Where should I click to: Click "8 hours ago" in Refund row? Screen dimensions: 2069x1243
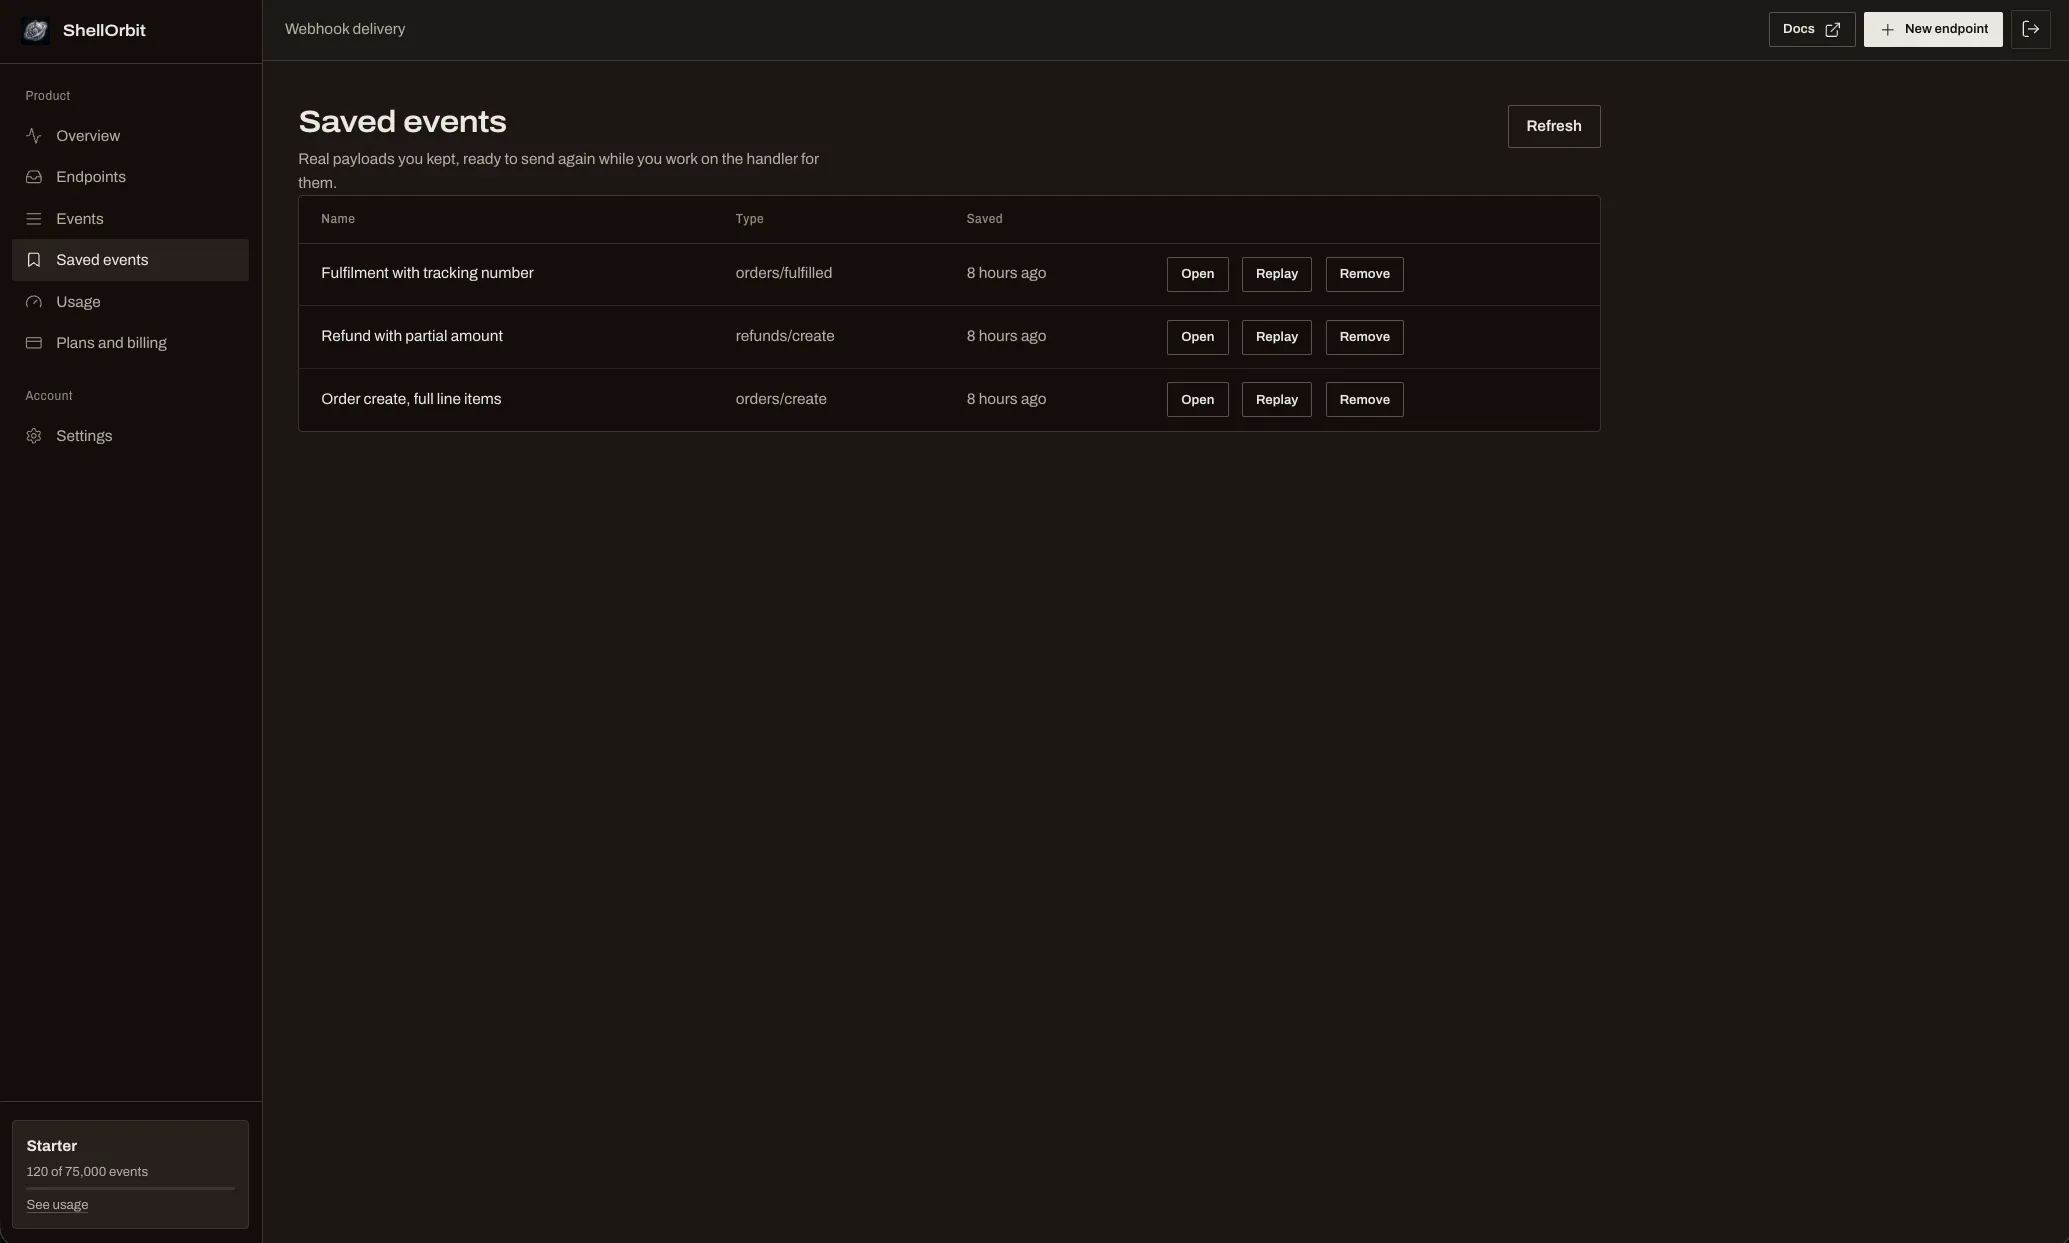[x=1006, y=336]
